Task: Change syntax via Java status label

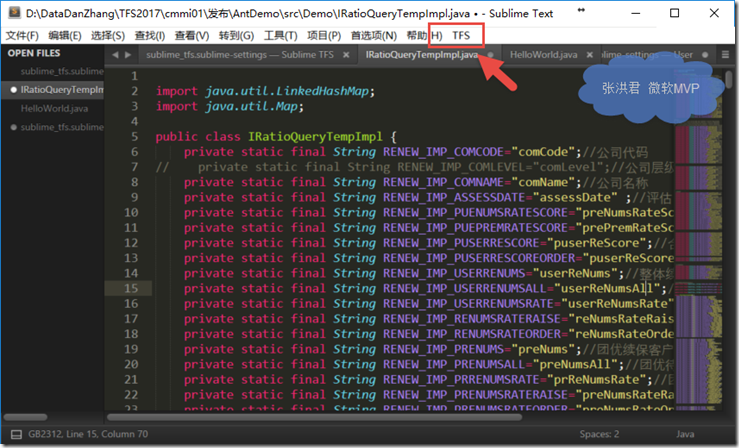Action: pyautogui.click(x=685, y=434)
